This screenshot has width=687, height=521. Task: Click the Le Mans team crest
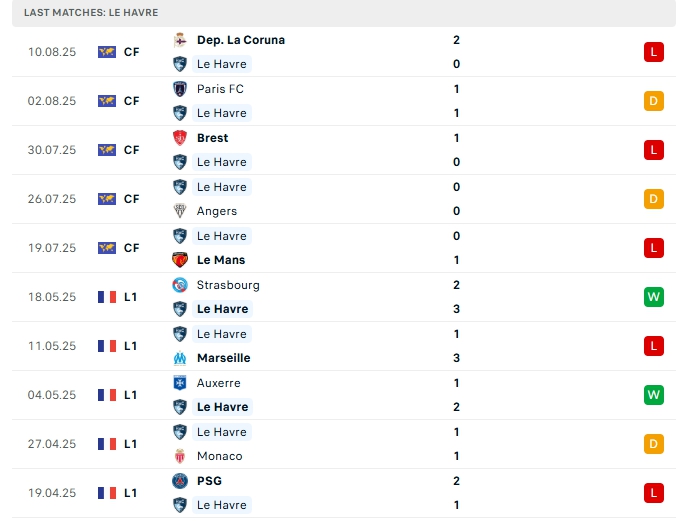180,260
